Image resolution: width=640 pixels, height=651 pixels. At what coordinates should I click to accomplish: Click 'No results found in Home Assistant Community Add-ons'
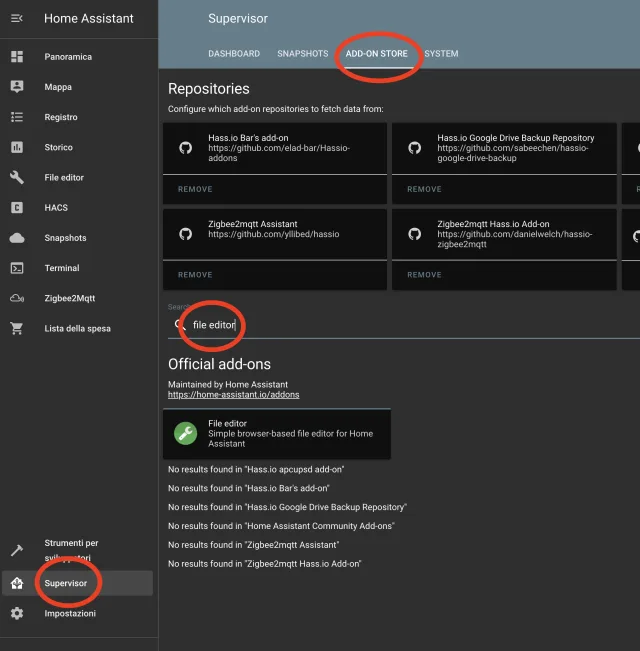point(281,526)
